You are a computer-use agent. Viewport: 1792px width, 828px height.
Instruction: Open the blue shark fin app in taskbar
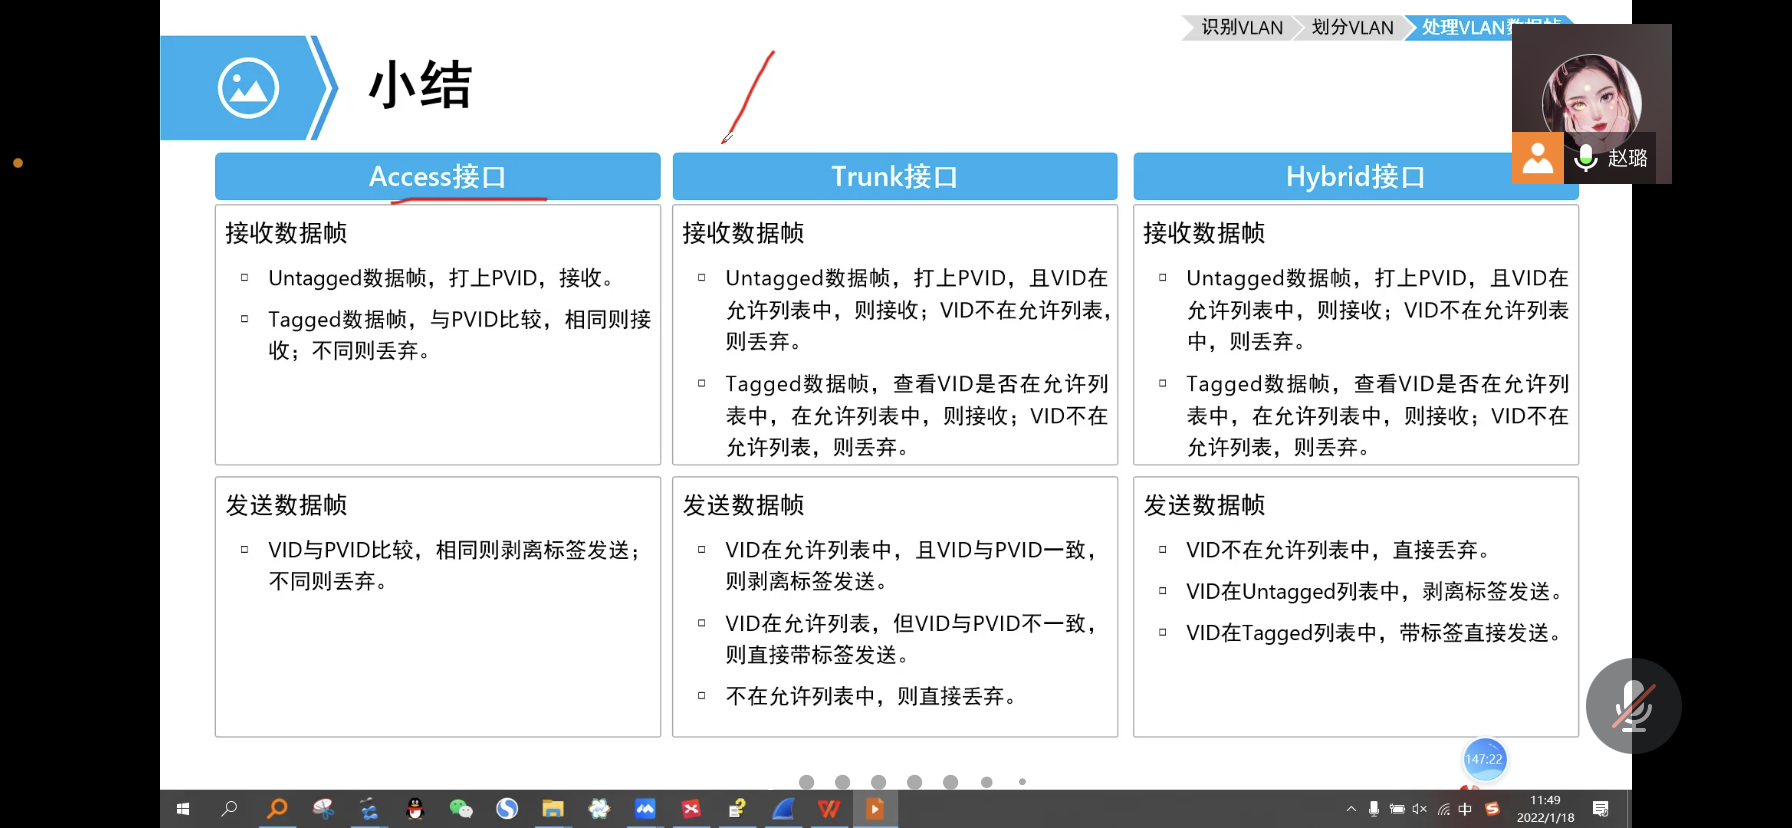tap(783, 809)
